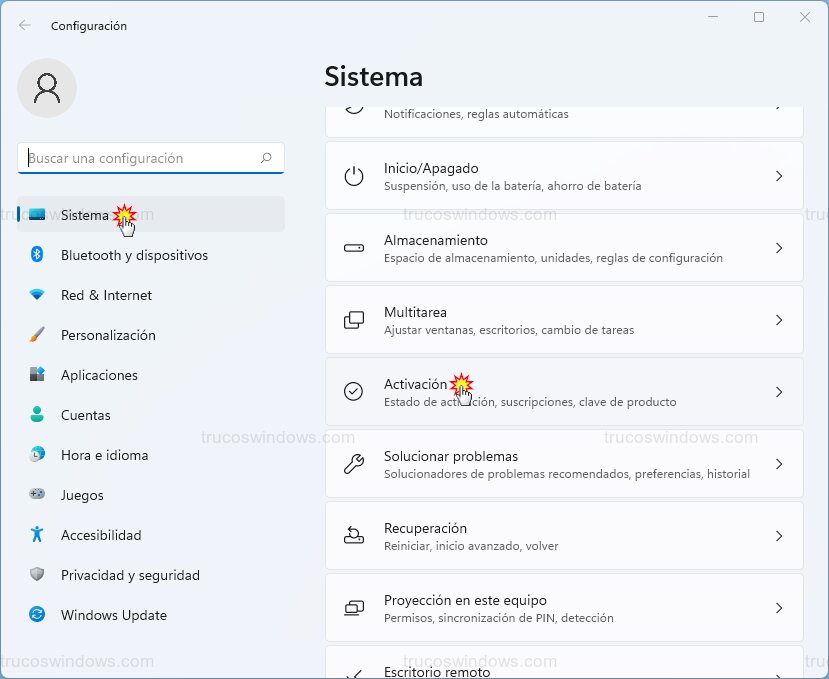Click the Activación checkmark circle icon
Image resolution: width=829 pixels, height=679 pixels.
point(353,392)
